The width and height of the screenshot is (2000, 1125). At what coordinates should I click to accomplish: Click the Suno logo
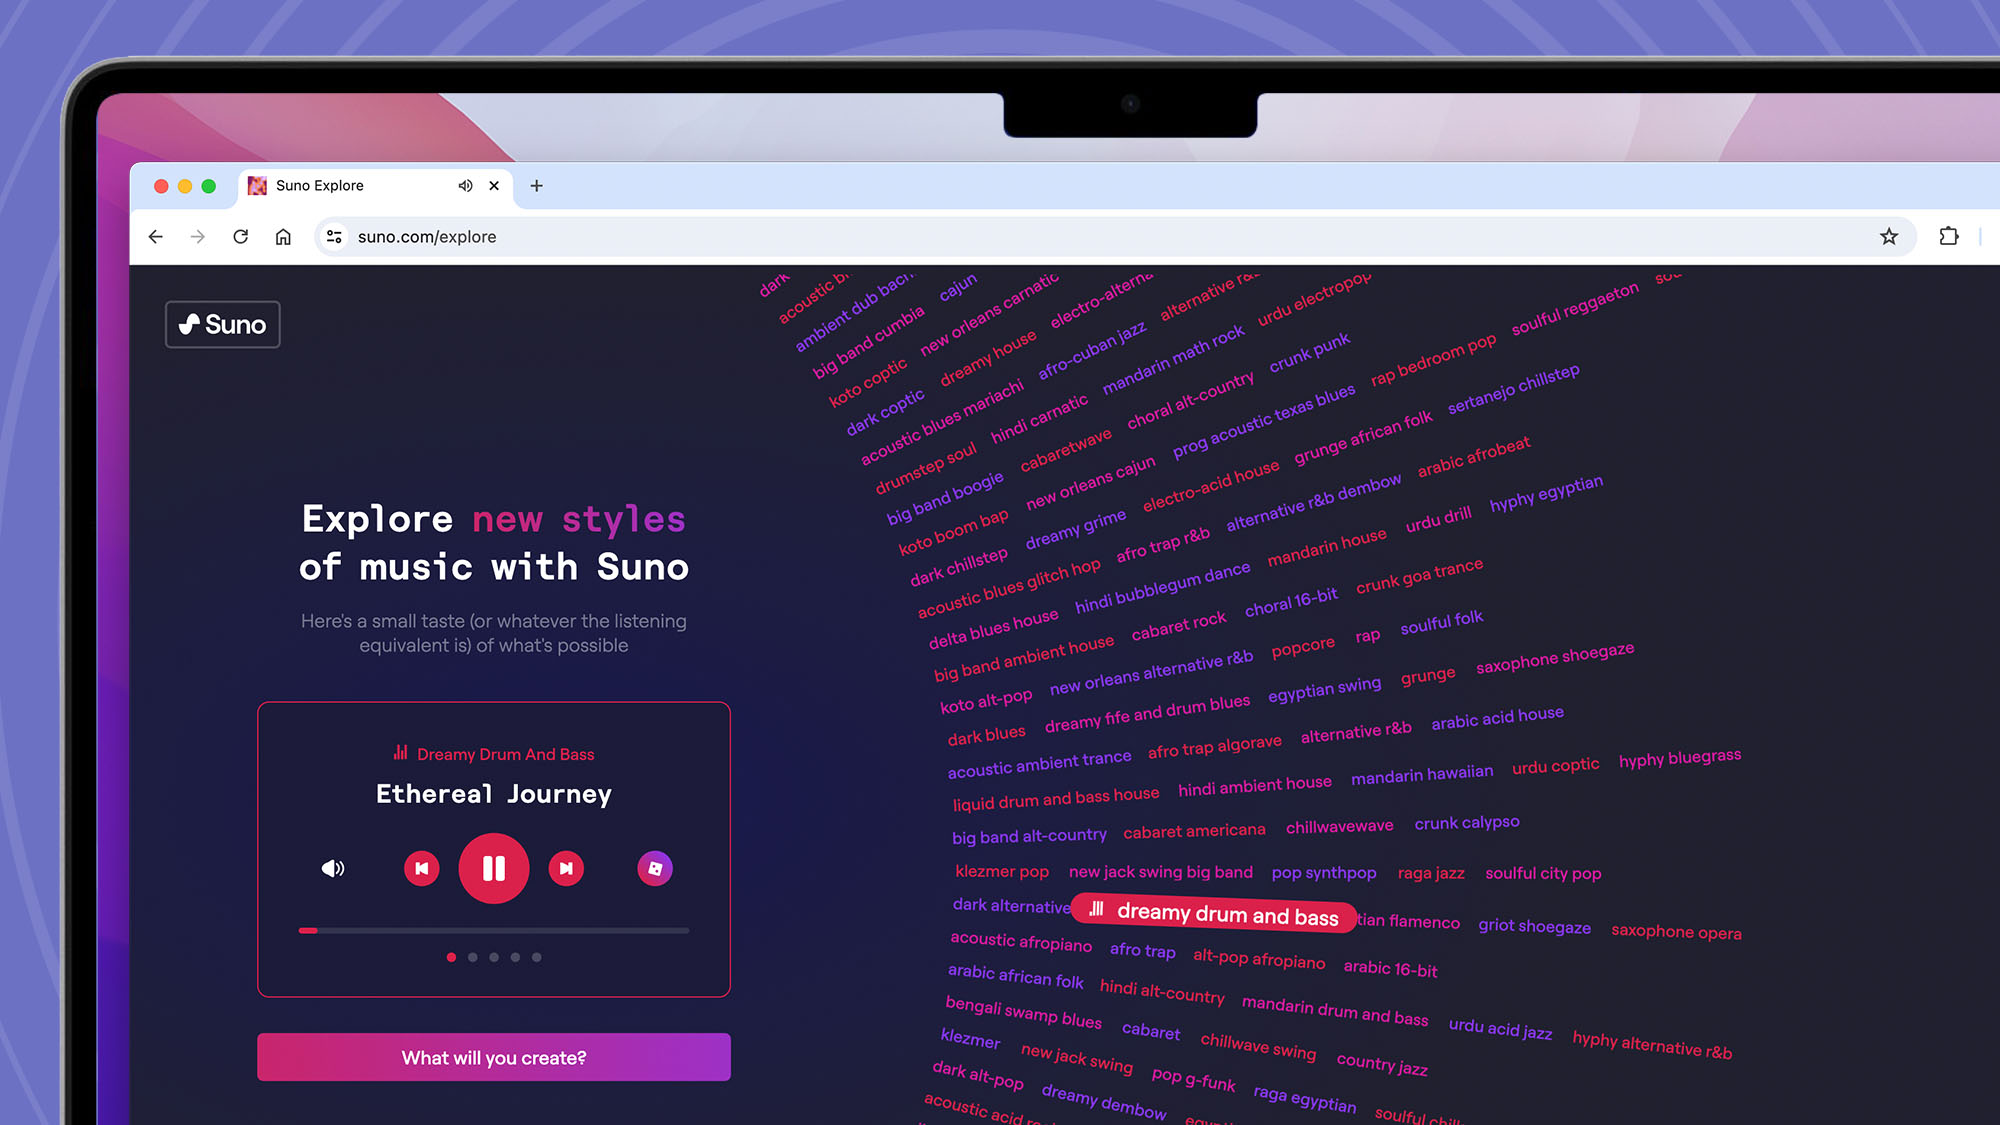(222, 324)
